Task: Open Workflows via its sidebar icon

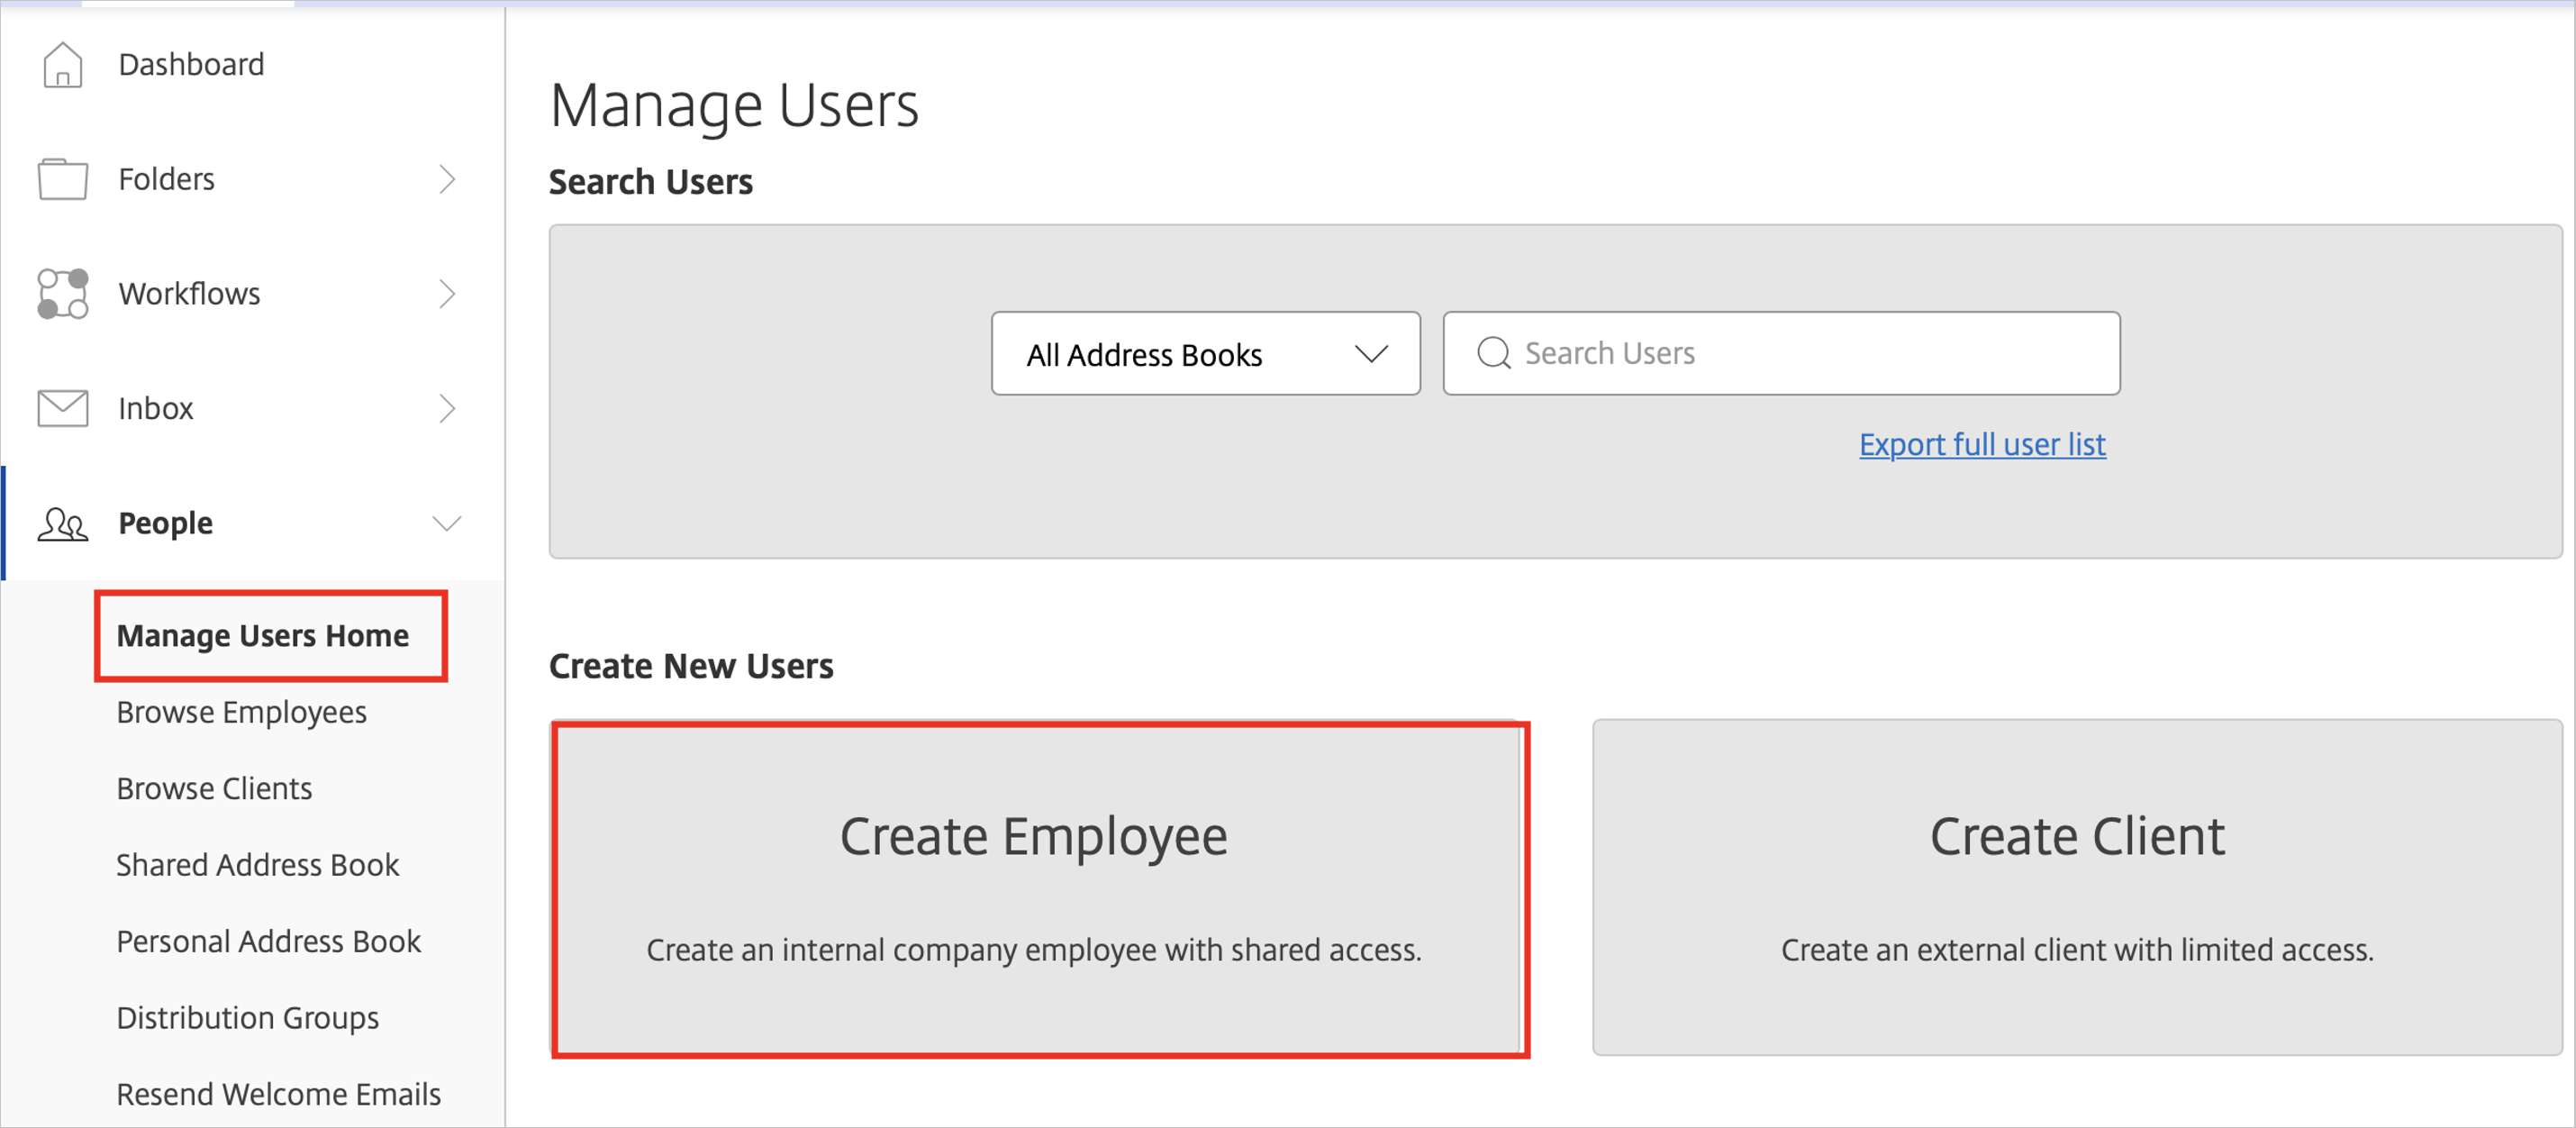Action: tap(62, 293)
